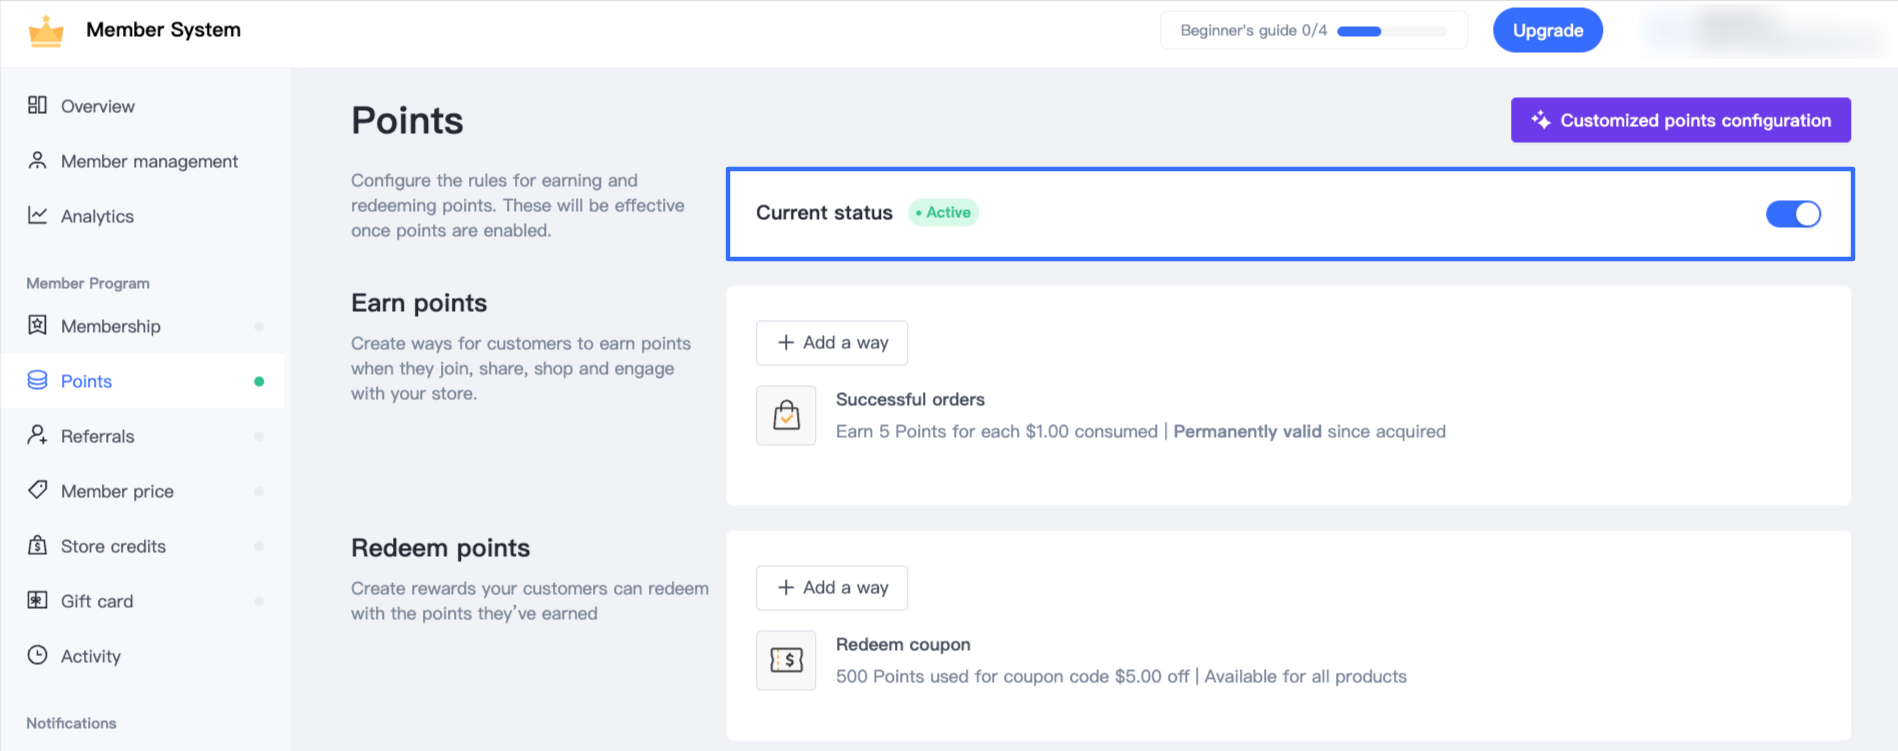This screenshot has height=751, width=1898.
Task: Click the crown logo icon
Action: tap(46, 31)
